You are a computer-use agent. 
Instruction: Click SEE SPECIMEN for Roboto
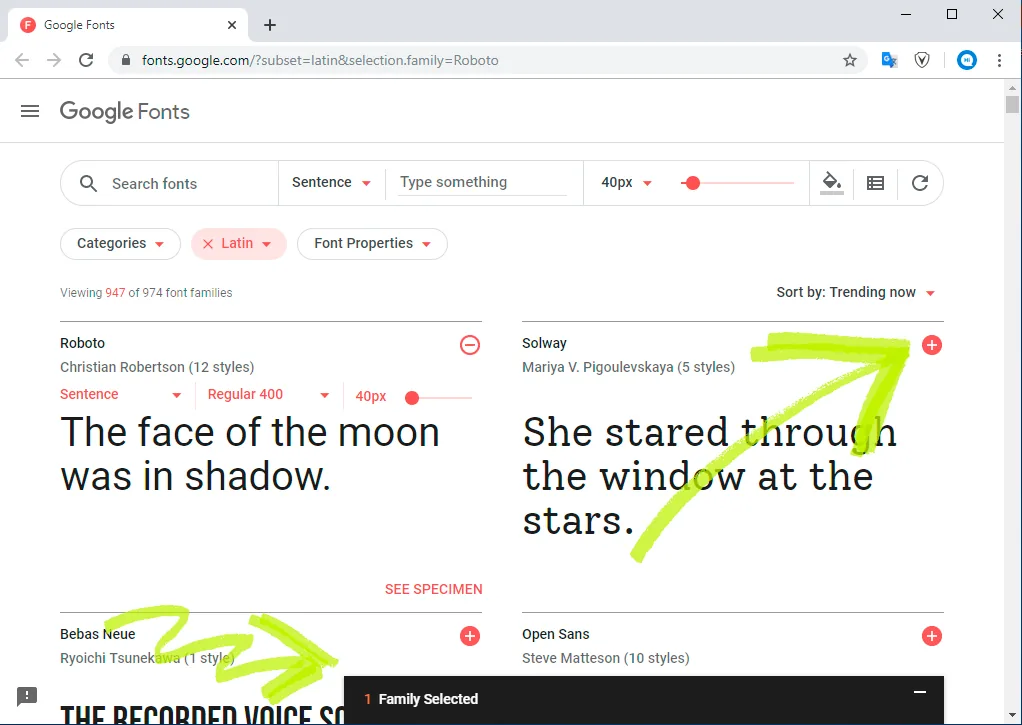(433, 589)
